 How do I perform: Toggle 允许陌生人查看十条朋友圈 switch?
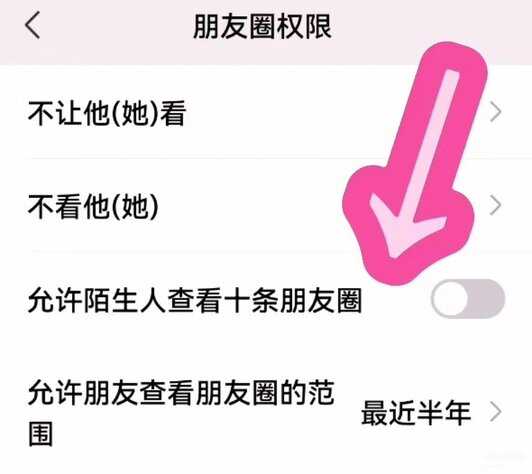[x=468, y=299]
